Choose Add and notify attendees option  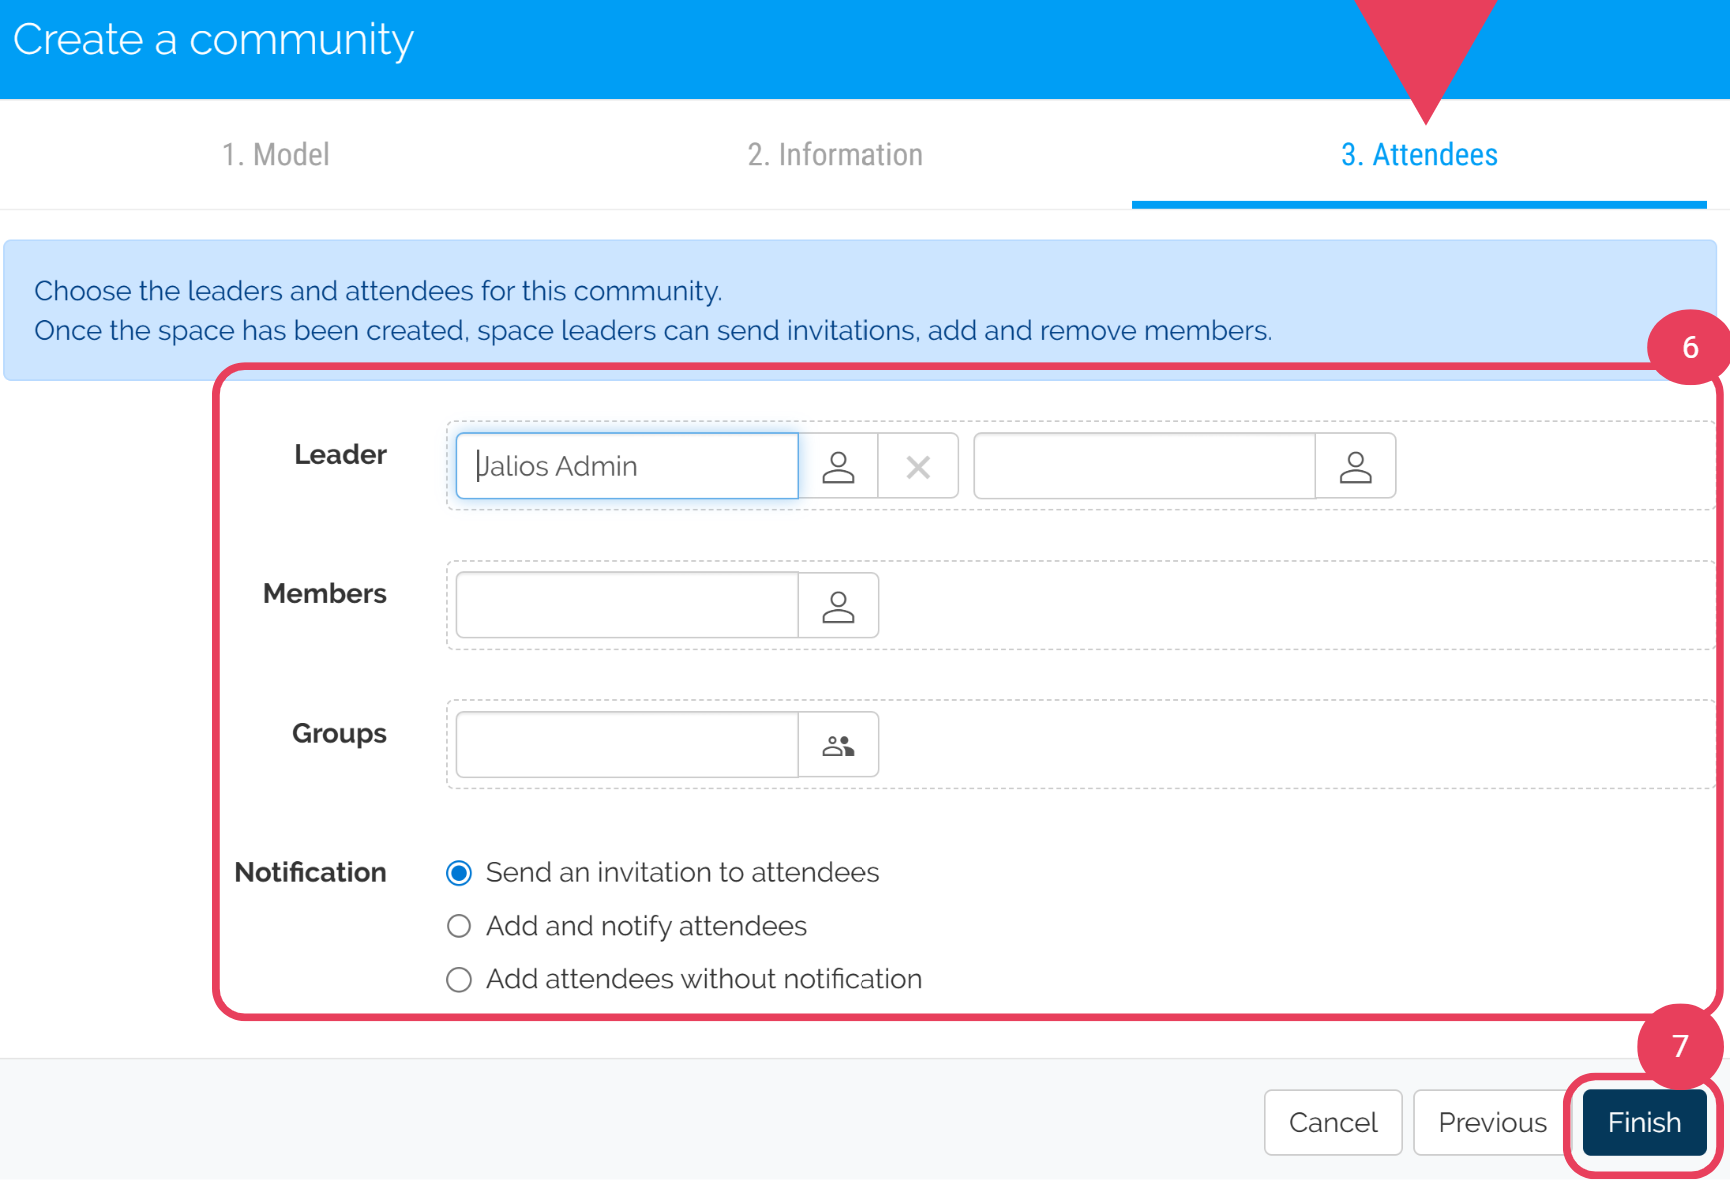459,926
